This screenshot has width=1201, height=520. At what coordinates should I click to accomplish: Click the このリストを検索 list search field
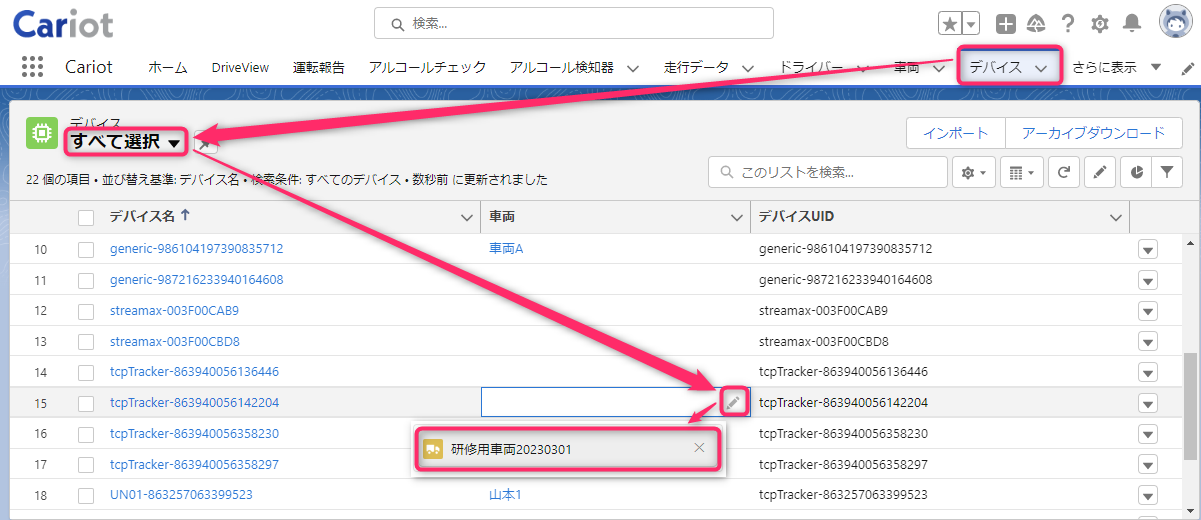(828, 172)
